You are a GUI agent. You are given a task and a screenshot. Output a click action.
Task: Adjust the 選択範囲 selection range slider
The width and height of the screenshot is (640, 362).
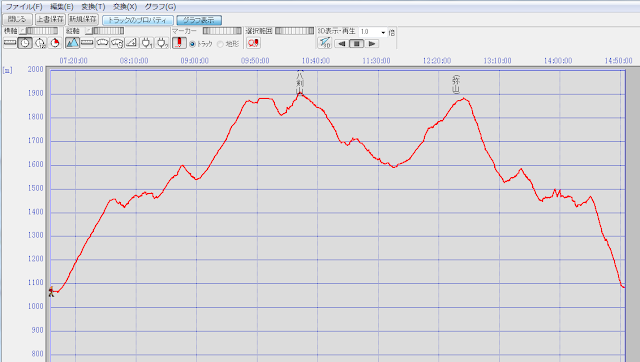click(x=294, y=31)
